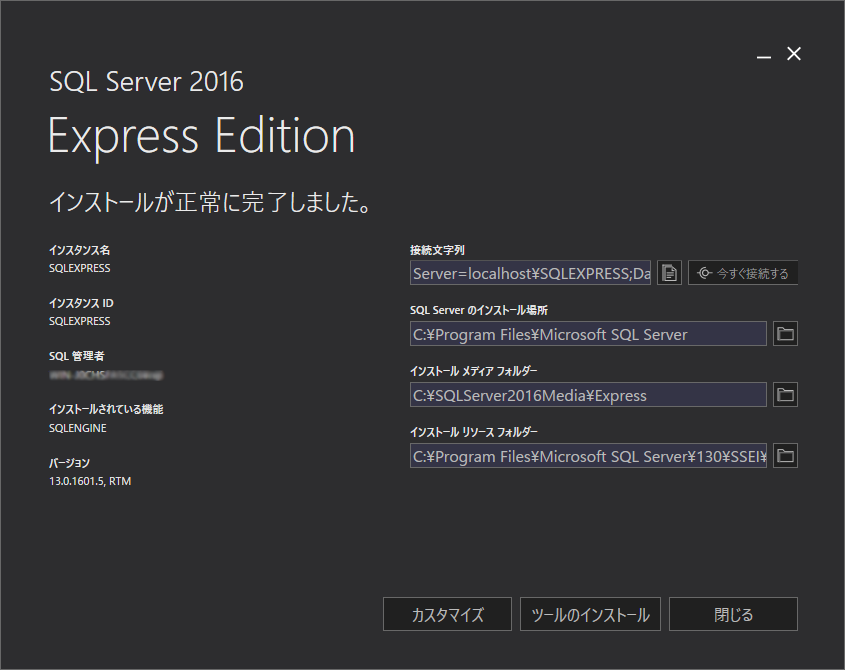Click the インスタンス名 label
845x670 pixels.
[80, 250]
